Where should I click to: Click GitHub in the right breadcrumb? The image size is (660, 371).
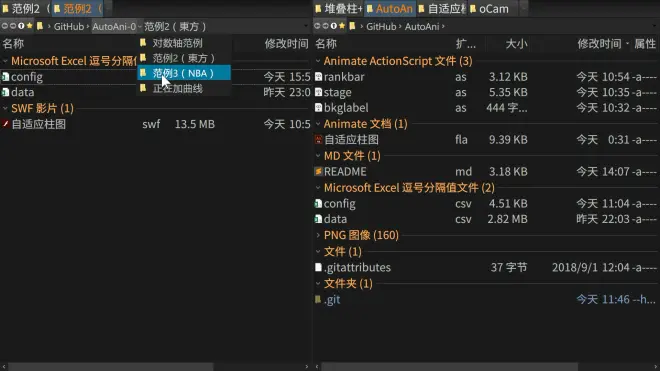[381, 27]
